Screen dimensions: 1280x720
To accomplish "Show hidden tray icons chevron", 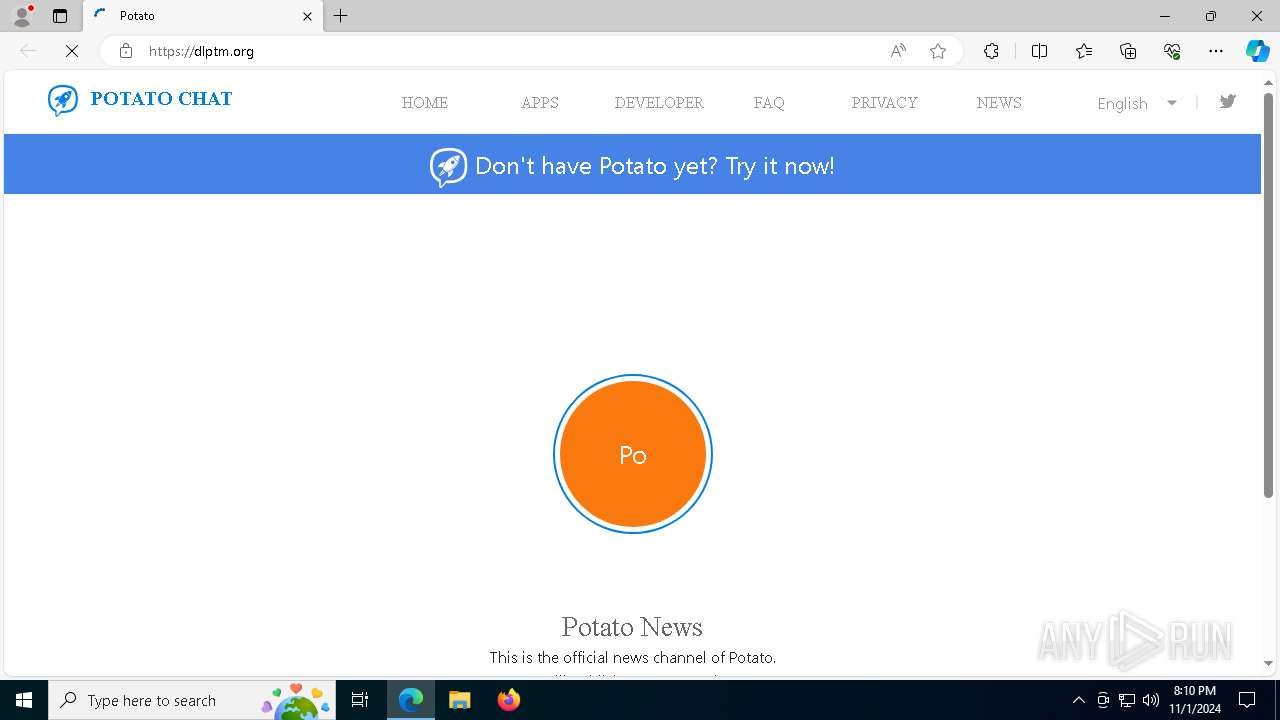I will (x=1079, y=700).
